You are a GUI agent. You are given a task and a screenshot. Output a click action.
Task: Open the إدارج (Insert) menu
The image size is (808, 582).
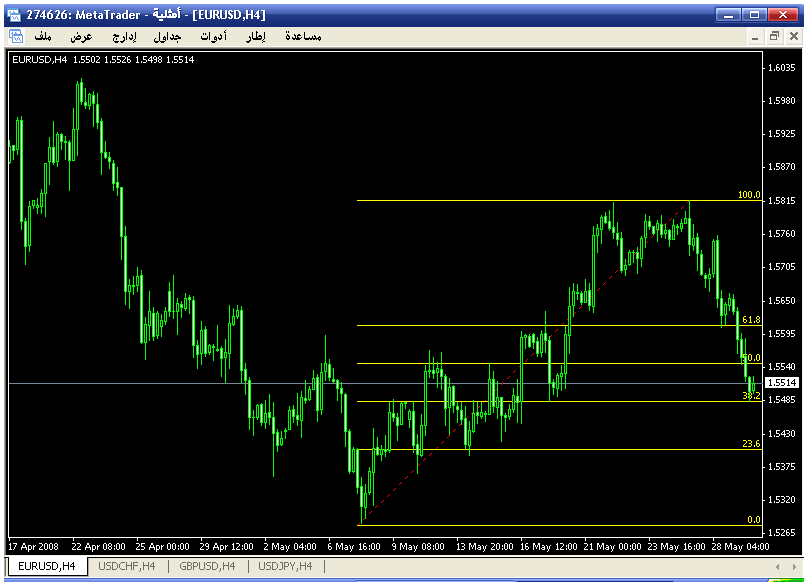coord(124,37)
